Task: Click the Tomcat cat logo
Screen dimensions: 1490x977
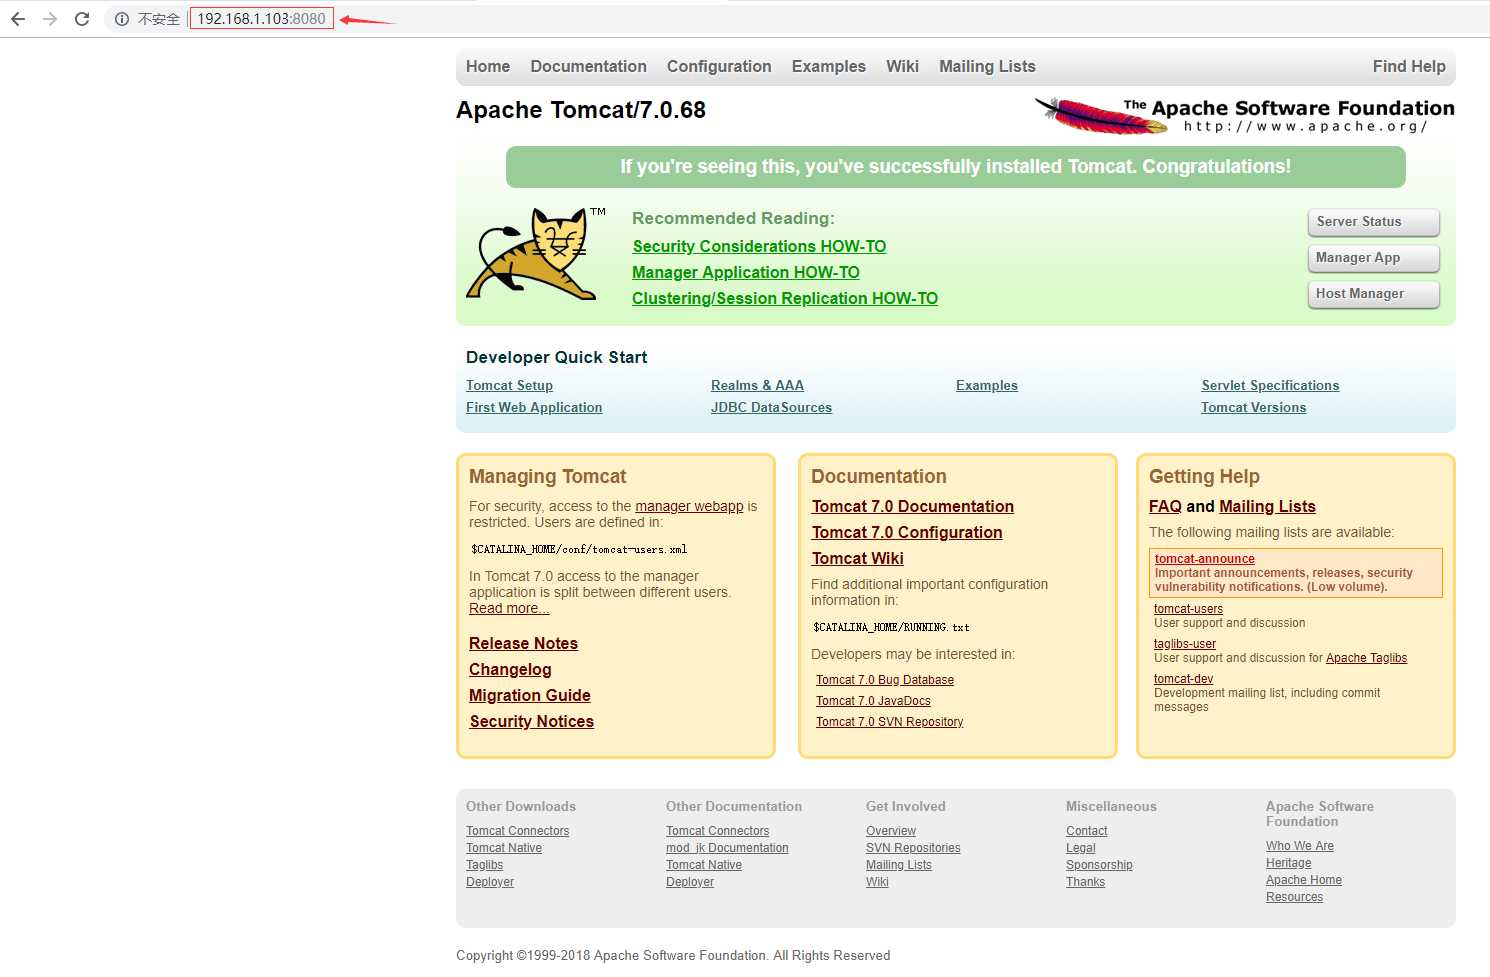Action: tap(536, 254)
